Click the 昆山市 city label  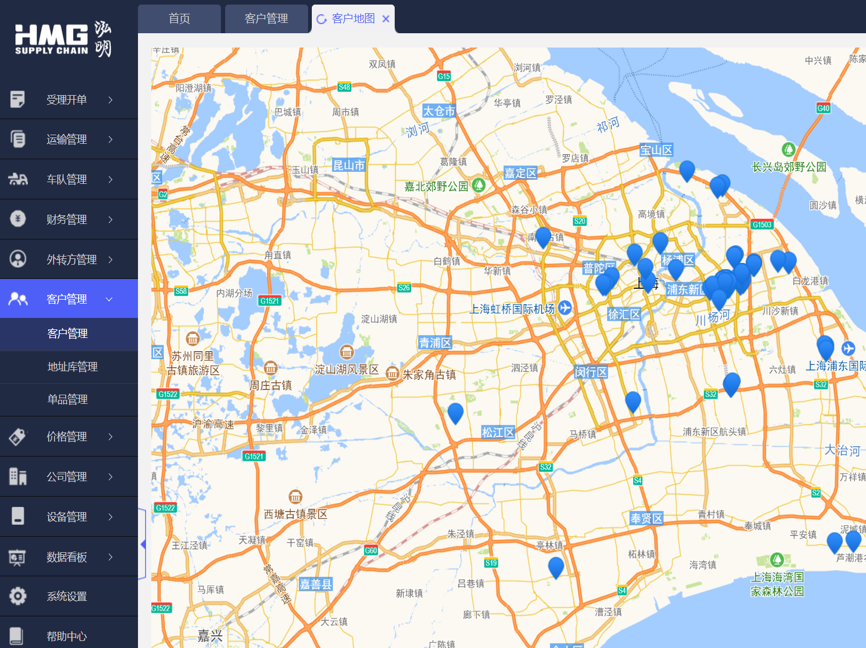[349, 165]
